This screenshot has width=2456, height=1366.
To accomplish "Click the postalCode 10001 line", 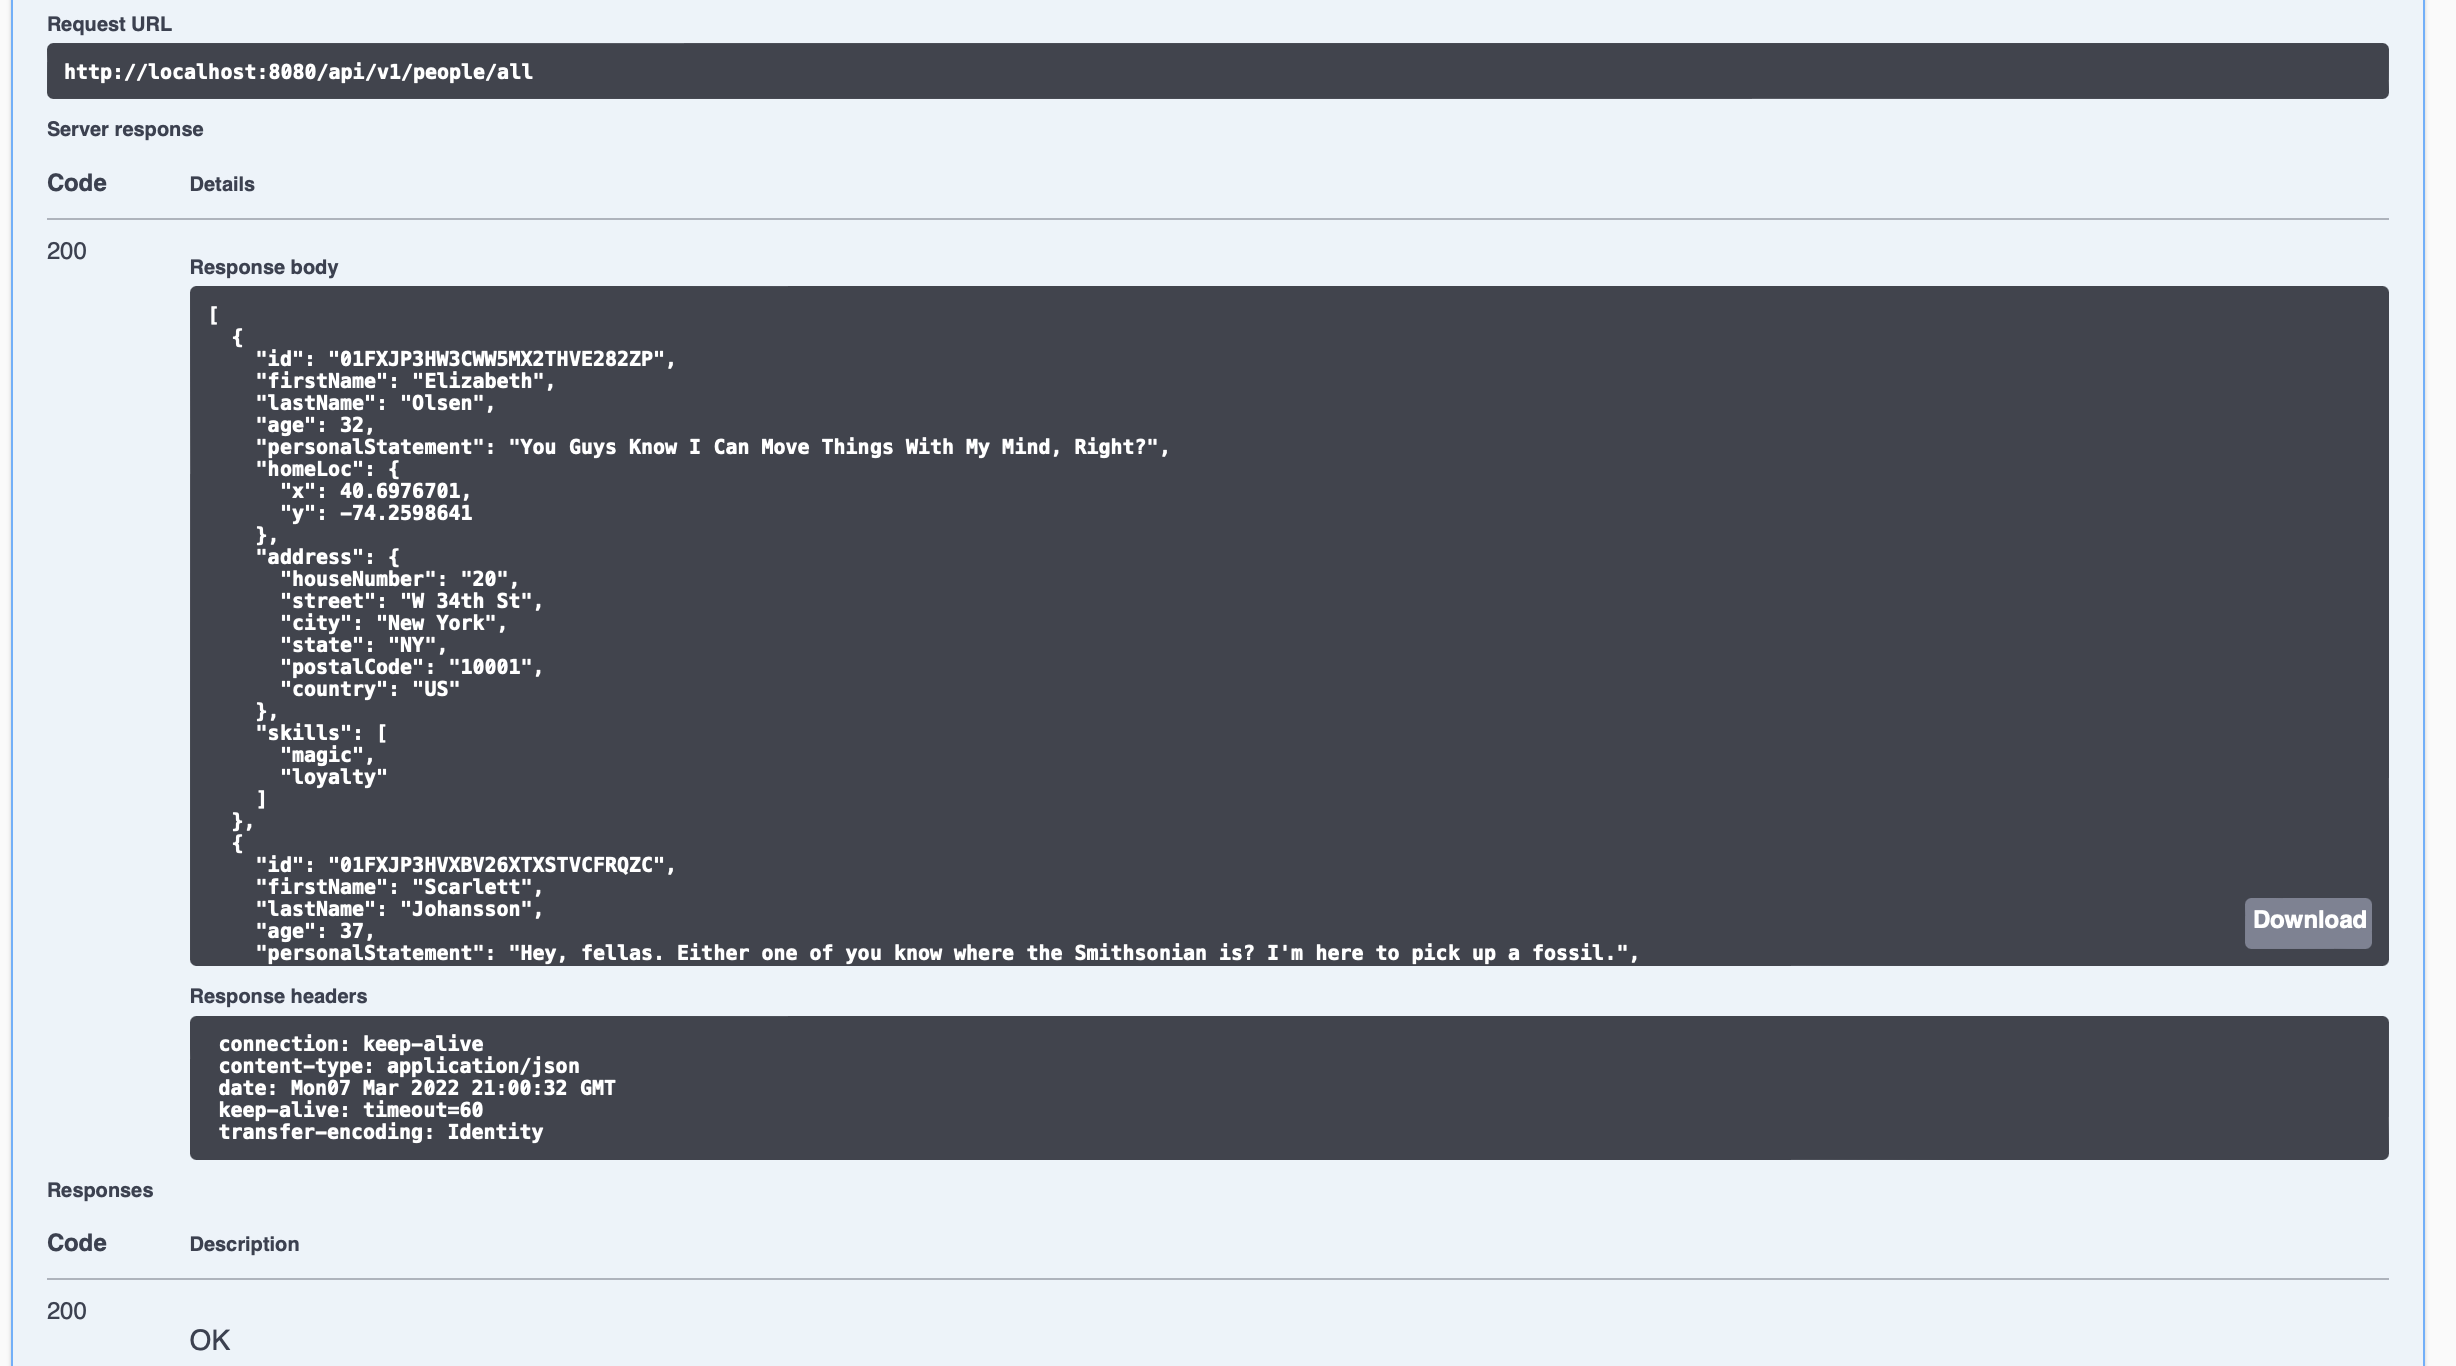I will point(411,667).
